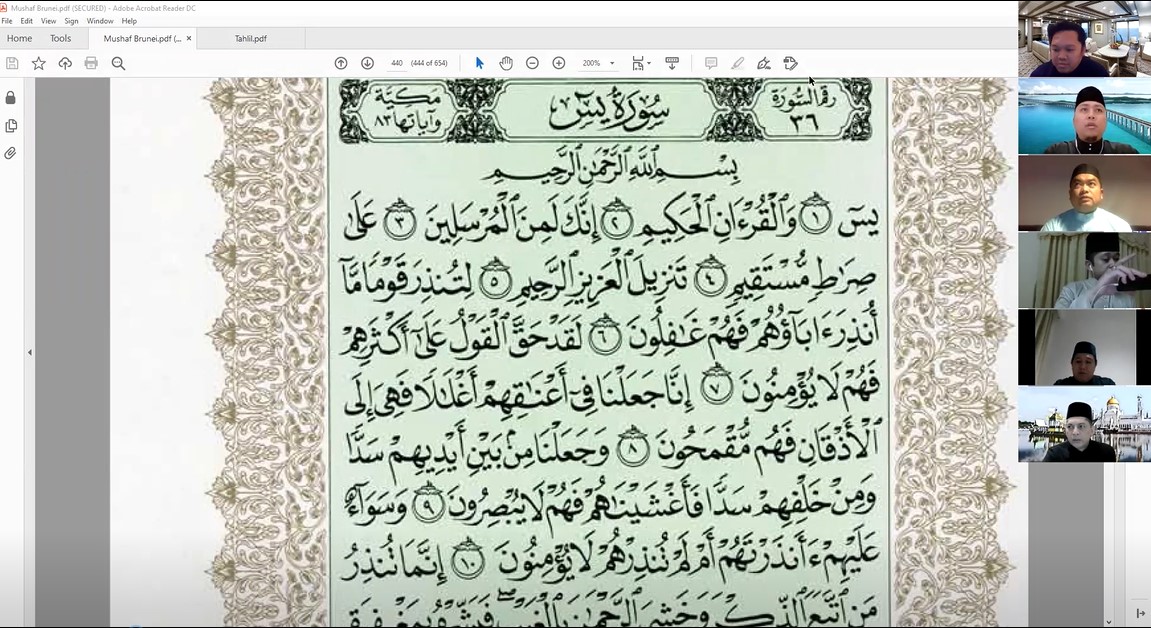The height and width of the screenshot is (628, 1151).
Task: Bookmark file with star icon
Action: [39, 63]
